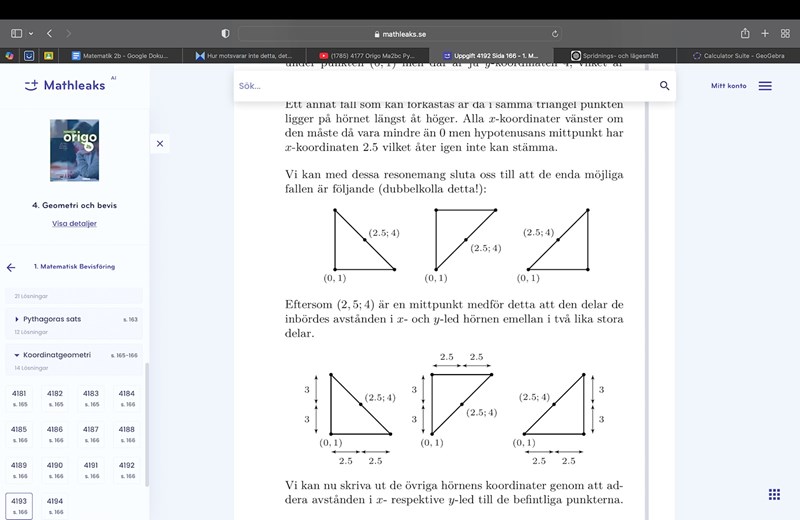Click the Visa detaljer link
Screen dimensions: 800x520
tap(74, 223)
